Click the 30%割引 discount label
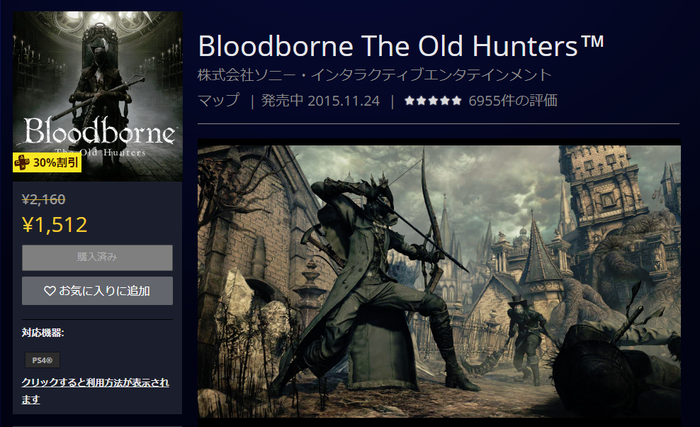700x427 pixels. [56, 163]
